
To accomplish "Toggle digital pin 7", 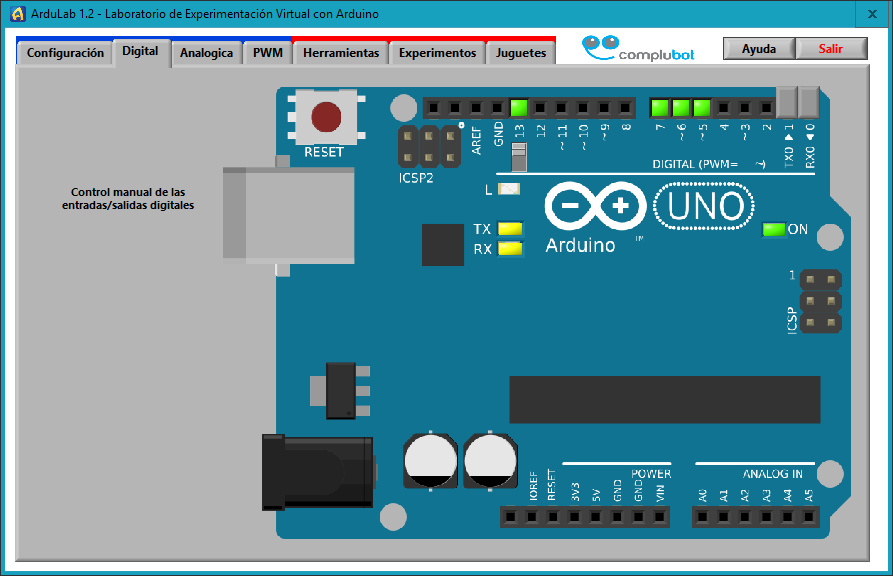I will [660, 107].
